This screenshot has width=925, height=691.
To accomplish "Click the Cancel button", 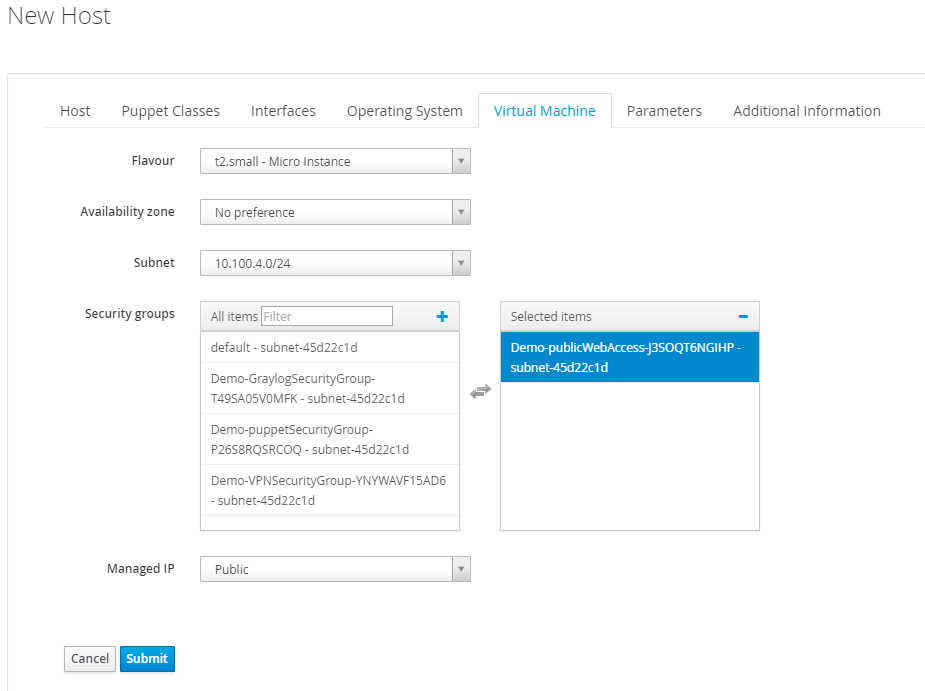I will coord(90,659).
